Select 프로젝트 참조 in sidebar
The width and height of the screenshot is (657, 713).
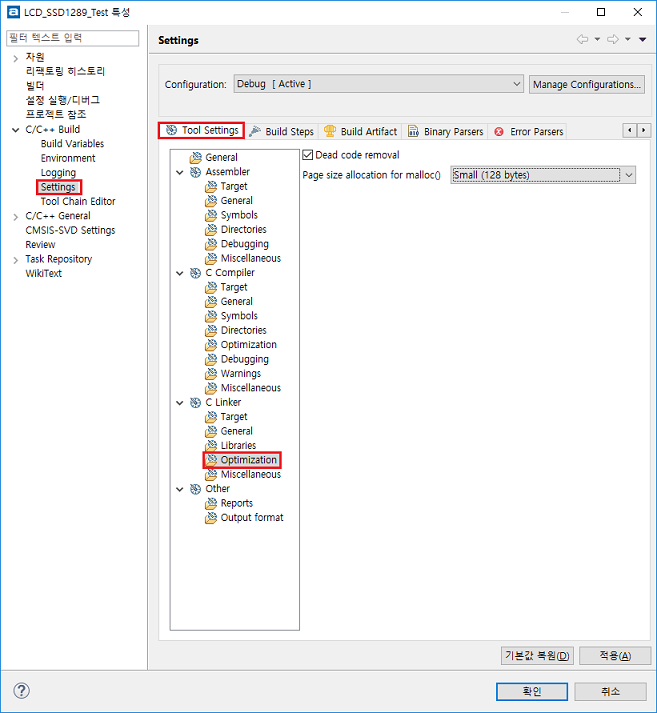55,115
